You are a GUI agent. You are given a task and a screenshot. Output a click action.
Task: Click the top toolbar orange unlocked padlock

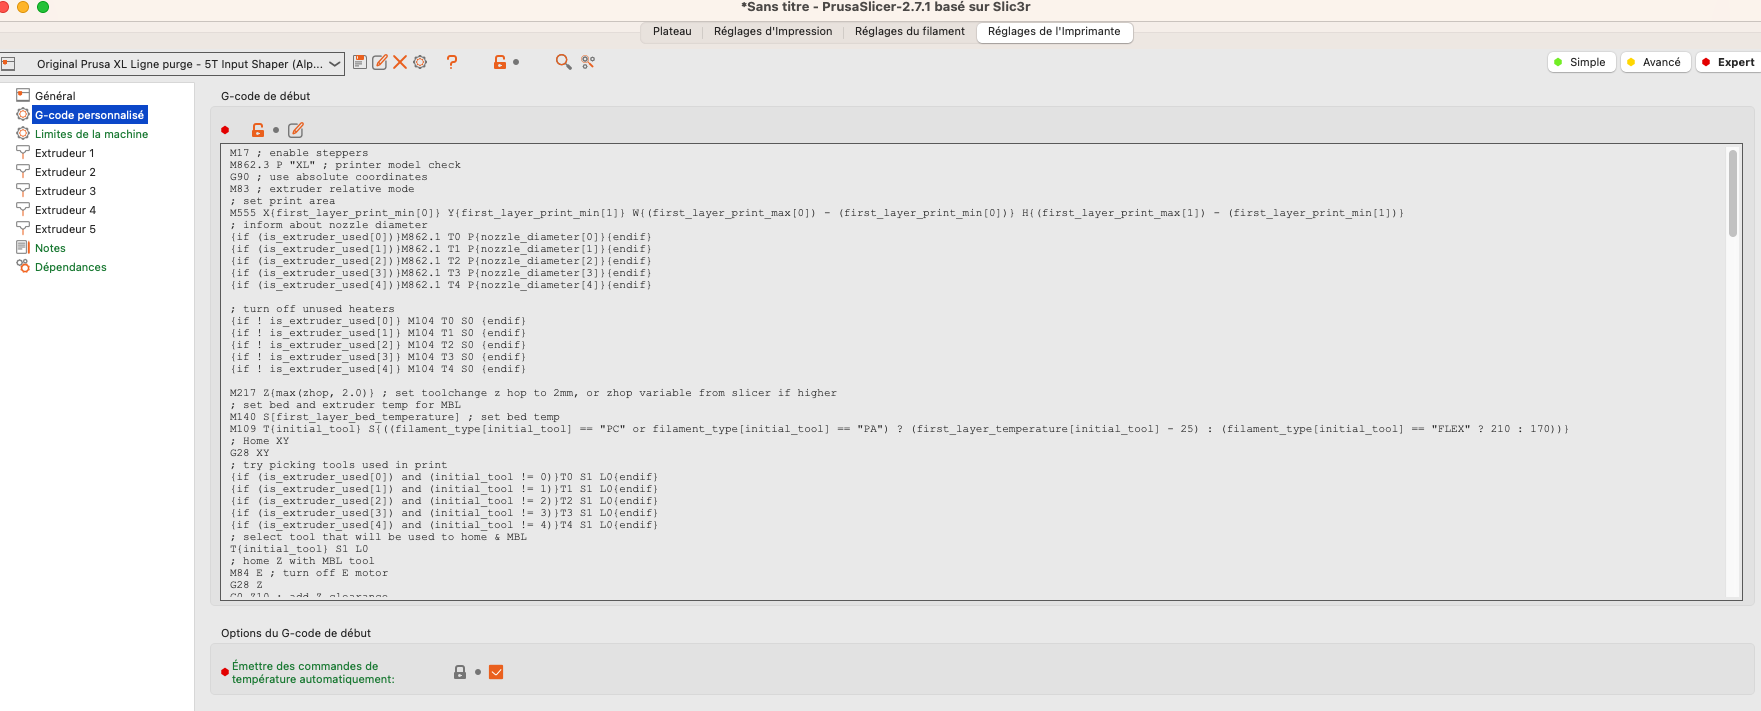500,62
